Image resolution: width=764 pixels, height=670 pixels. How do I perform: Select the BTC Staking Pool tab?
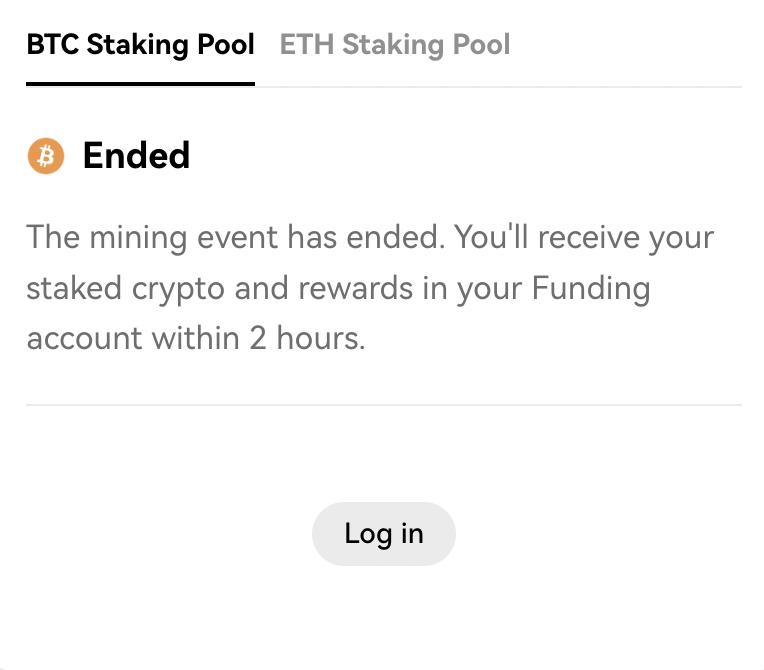(140, 45)
